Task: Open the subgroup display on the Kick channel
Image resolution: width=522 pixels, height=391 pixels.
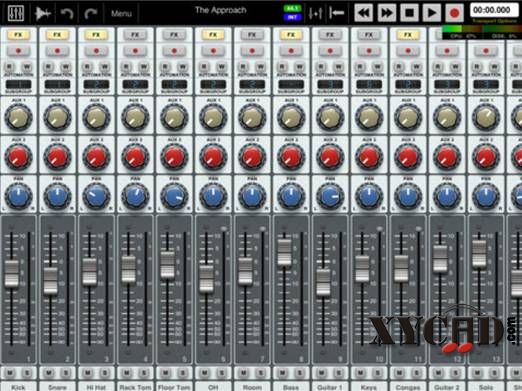Action: [18, 84]
